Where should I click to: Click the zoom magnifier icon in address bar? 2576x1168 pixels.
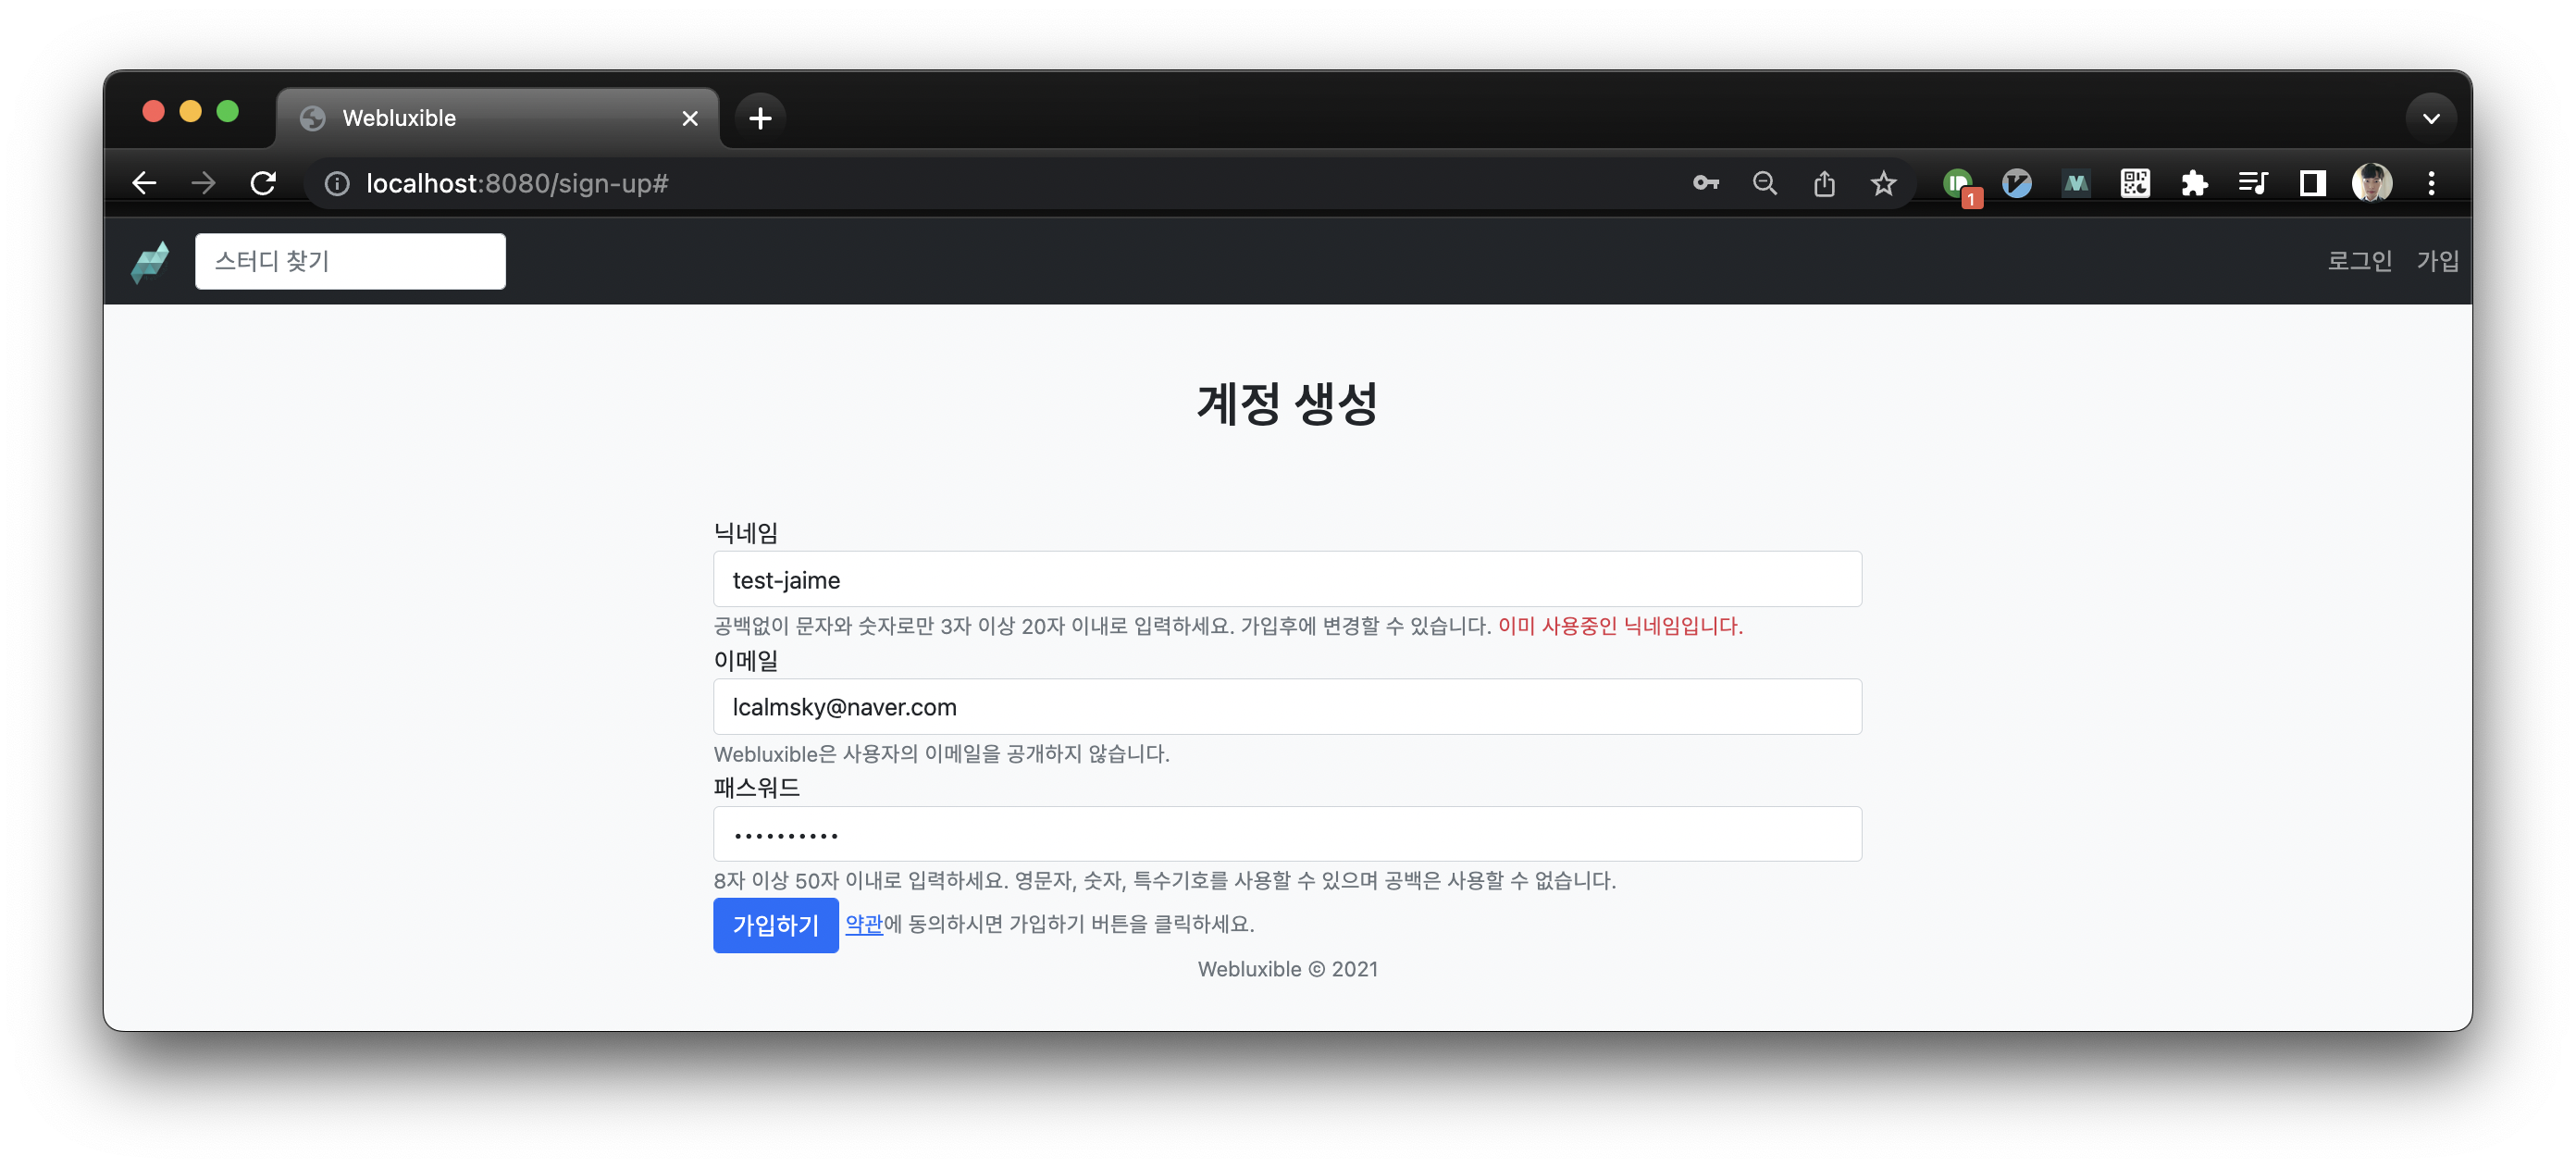1765,183
